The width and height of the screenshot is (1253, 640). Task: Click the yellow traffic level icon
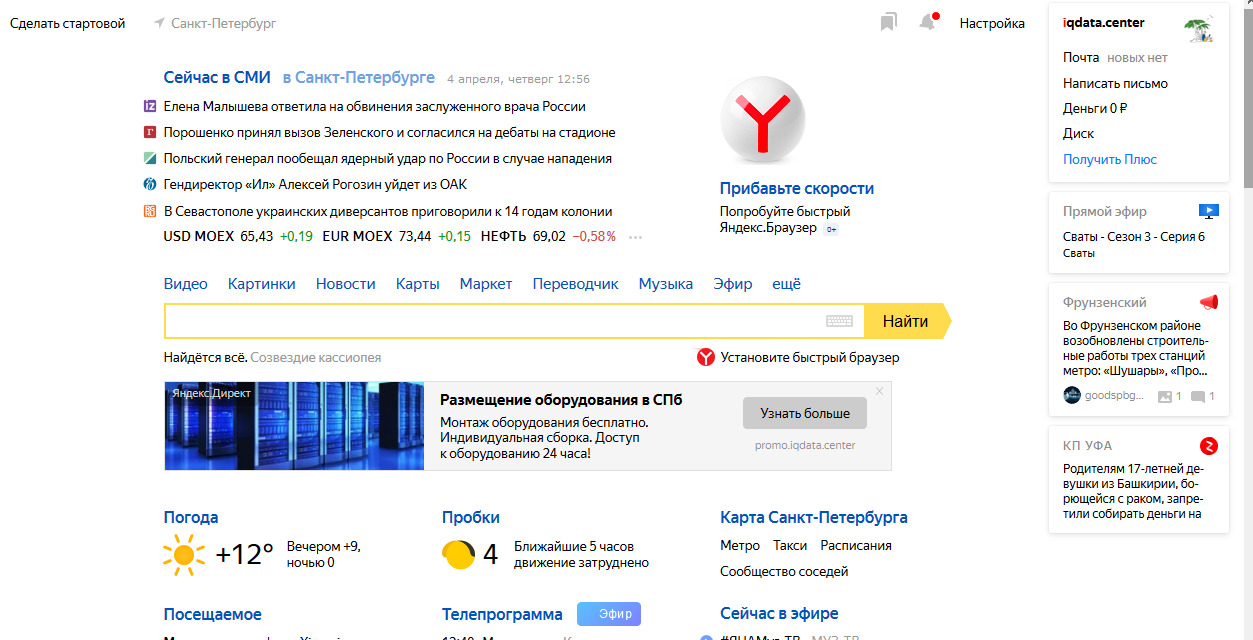coord(459,554)
